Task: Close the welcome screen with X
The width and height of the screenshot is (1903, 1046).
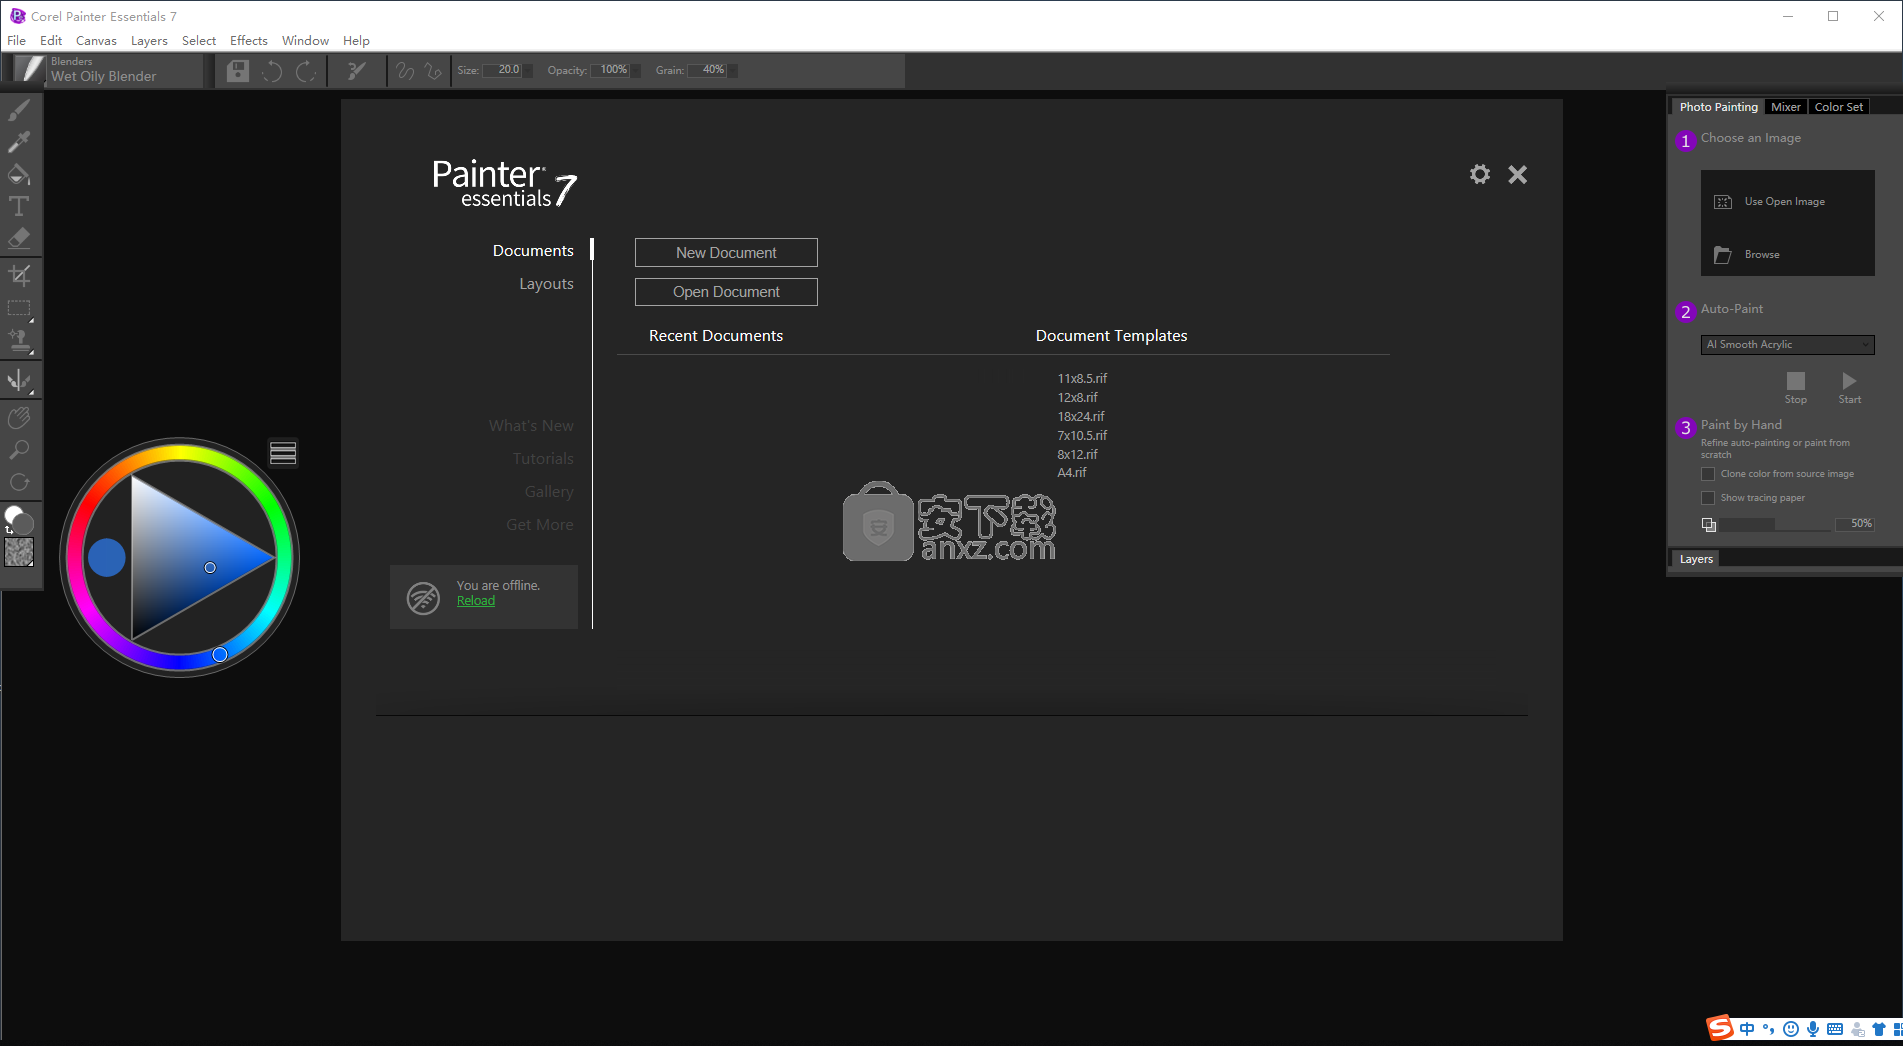Action: point(1518,174)
